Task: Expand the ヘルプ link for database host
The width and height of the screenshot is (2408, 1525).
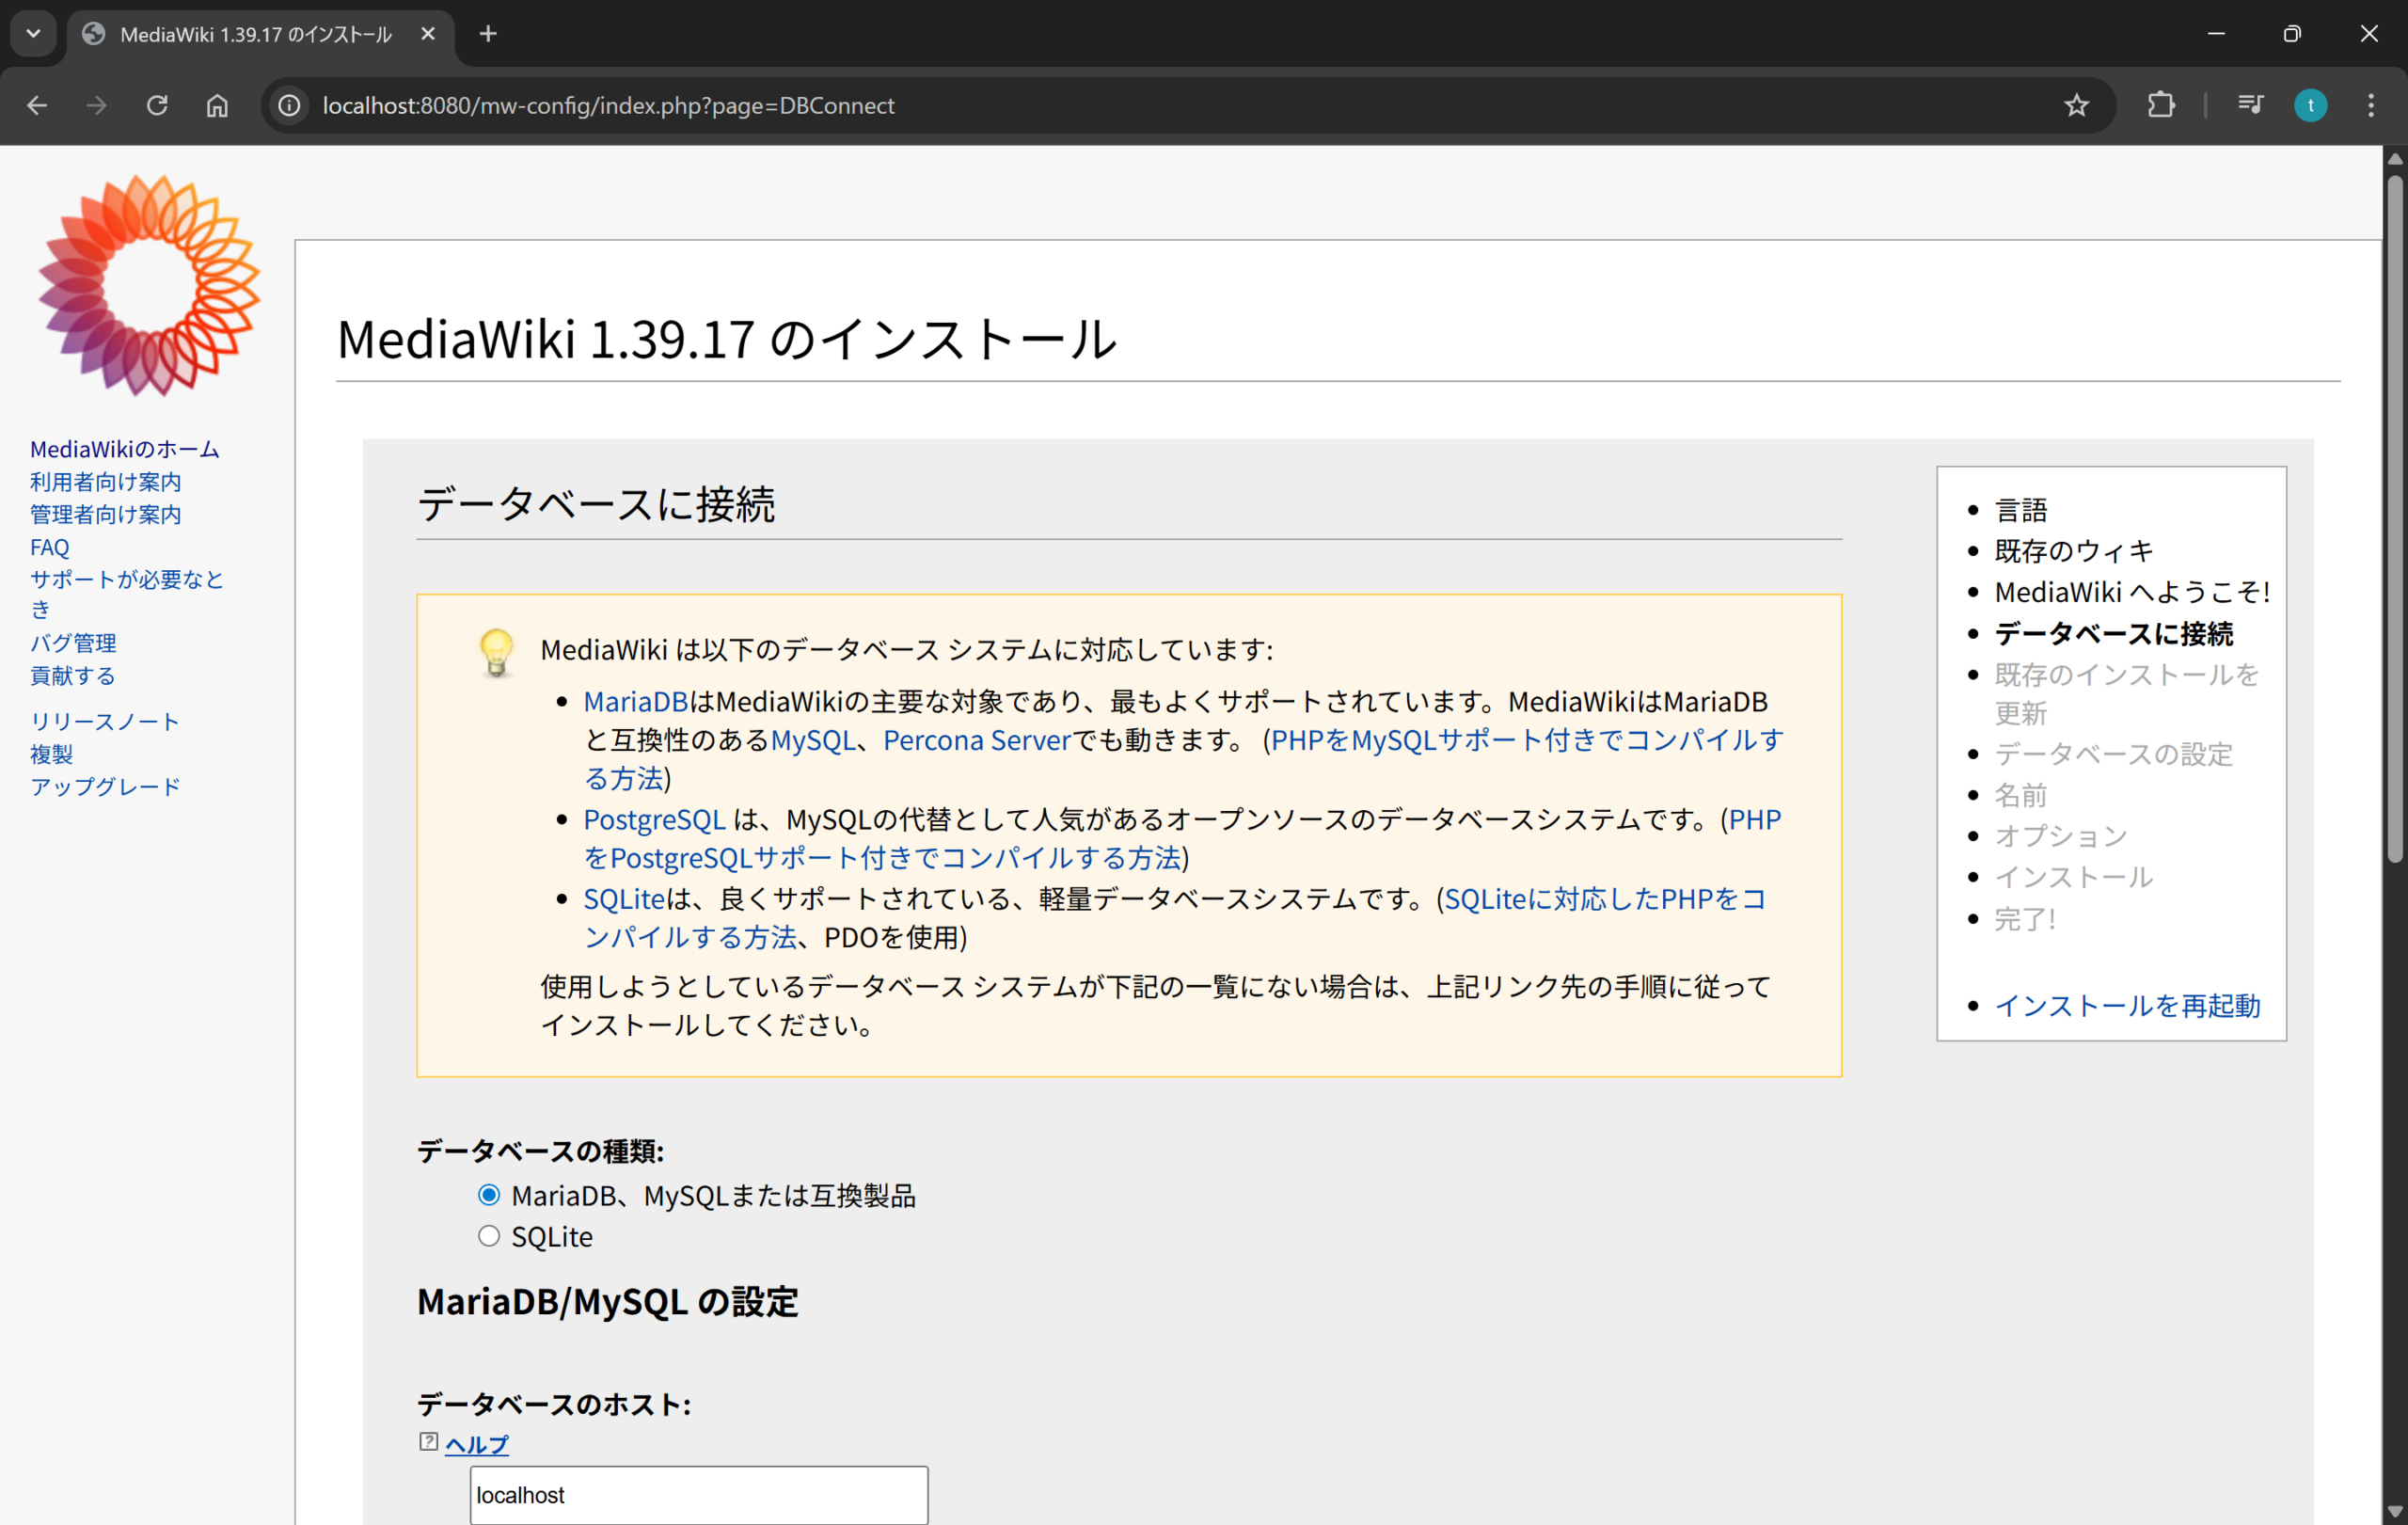Action: (477, 1444)
